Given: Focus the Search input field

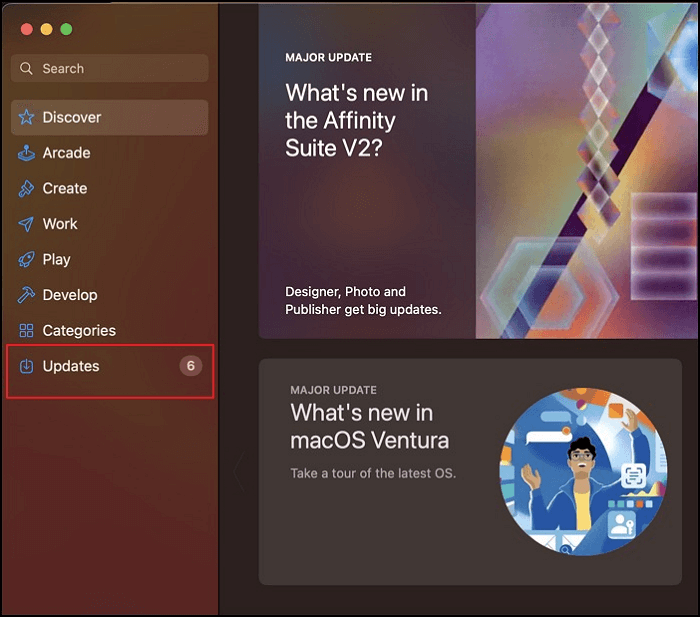Looking at the screenshot, I should coord(110,68).
